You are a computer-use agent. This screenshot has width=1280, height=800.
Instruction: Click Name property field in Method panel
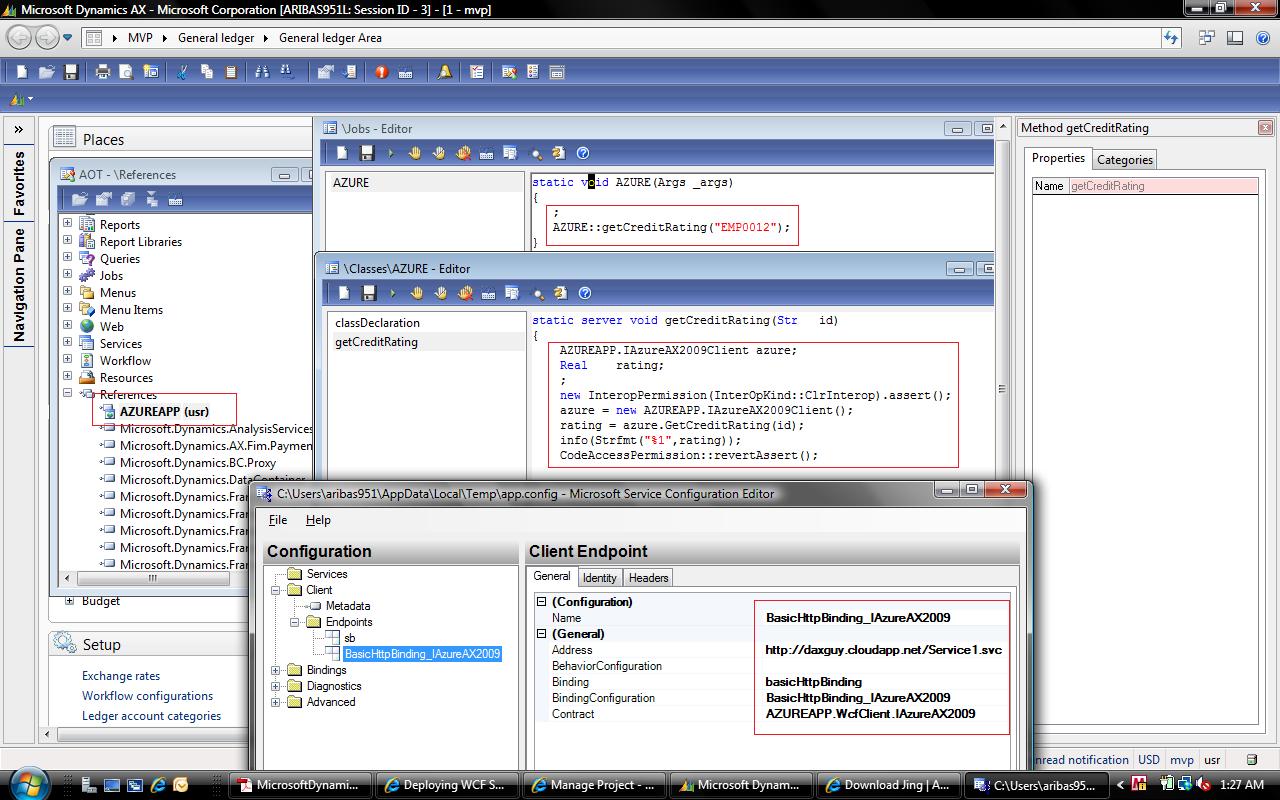click(x=1163, y=186)
